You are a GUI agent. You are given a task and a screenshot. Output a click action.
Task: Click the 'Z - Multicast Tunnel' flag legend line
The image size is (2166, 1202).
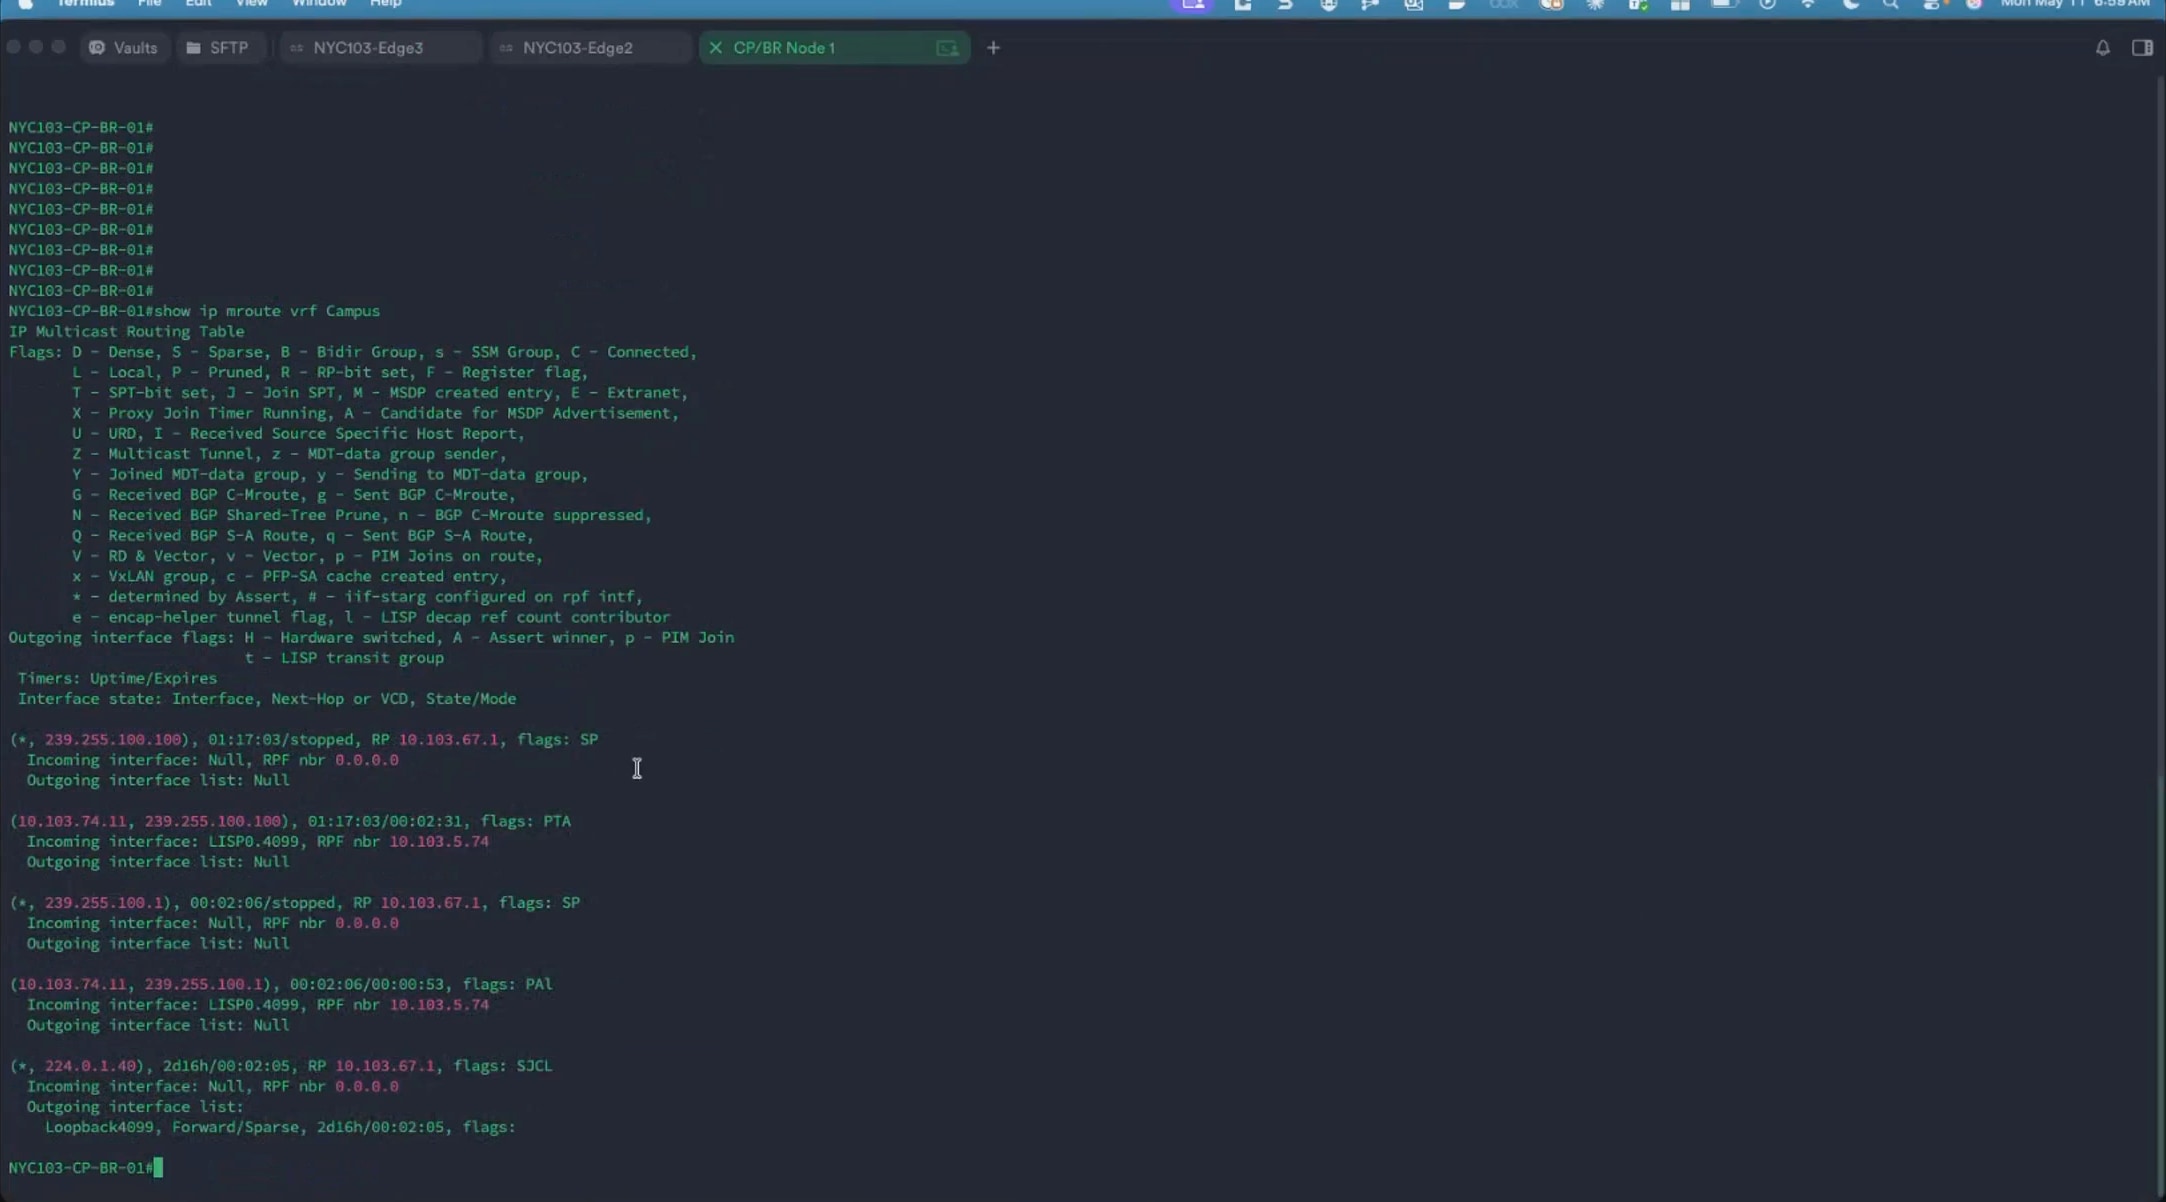289,454
